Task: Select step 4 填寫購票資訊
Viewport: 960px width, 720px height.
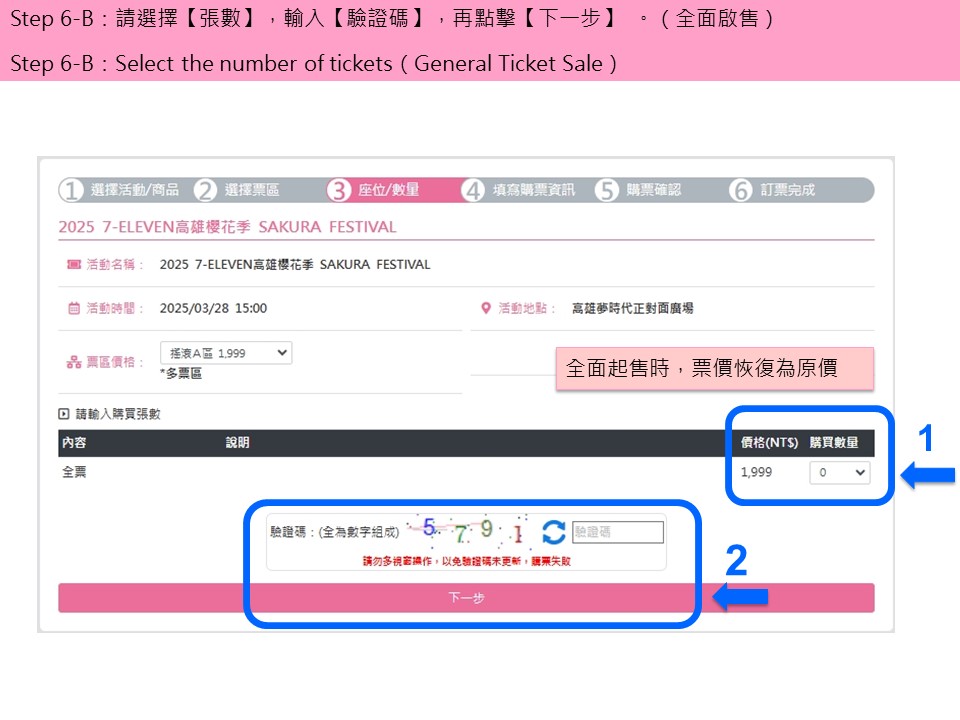Action: pos(518,190)
